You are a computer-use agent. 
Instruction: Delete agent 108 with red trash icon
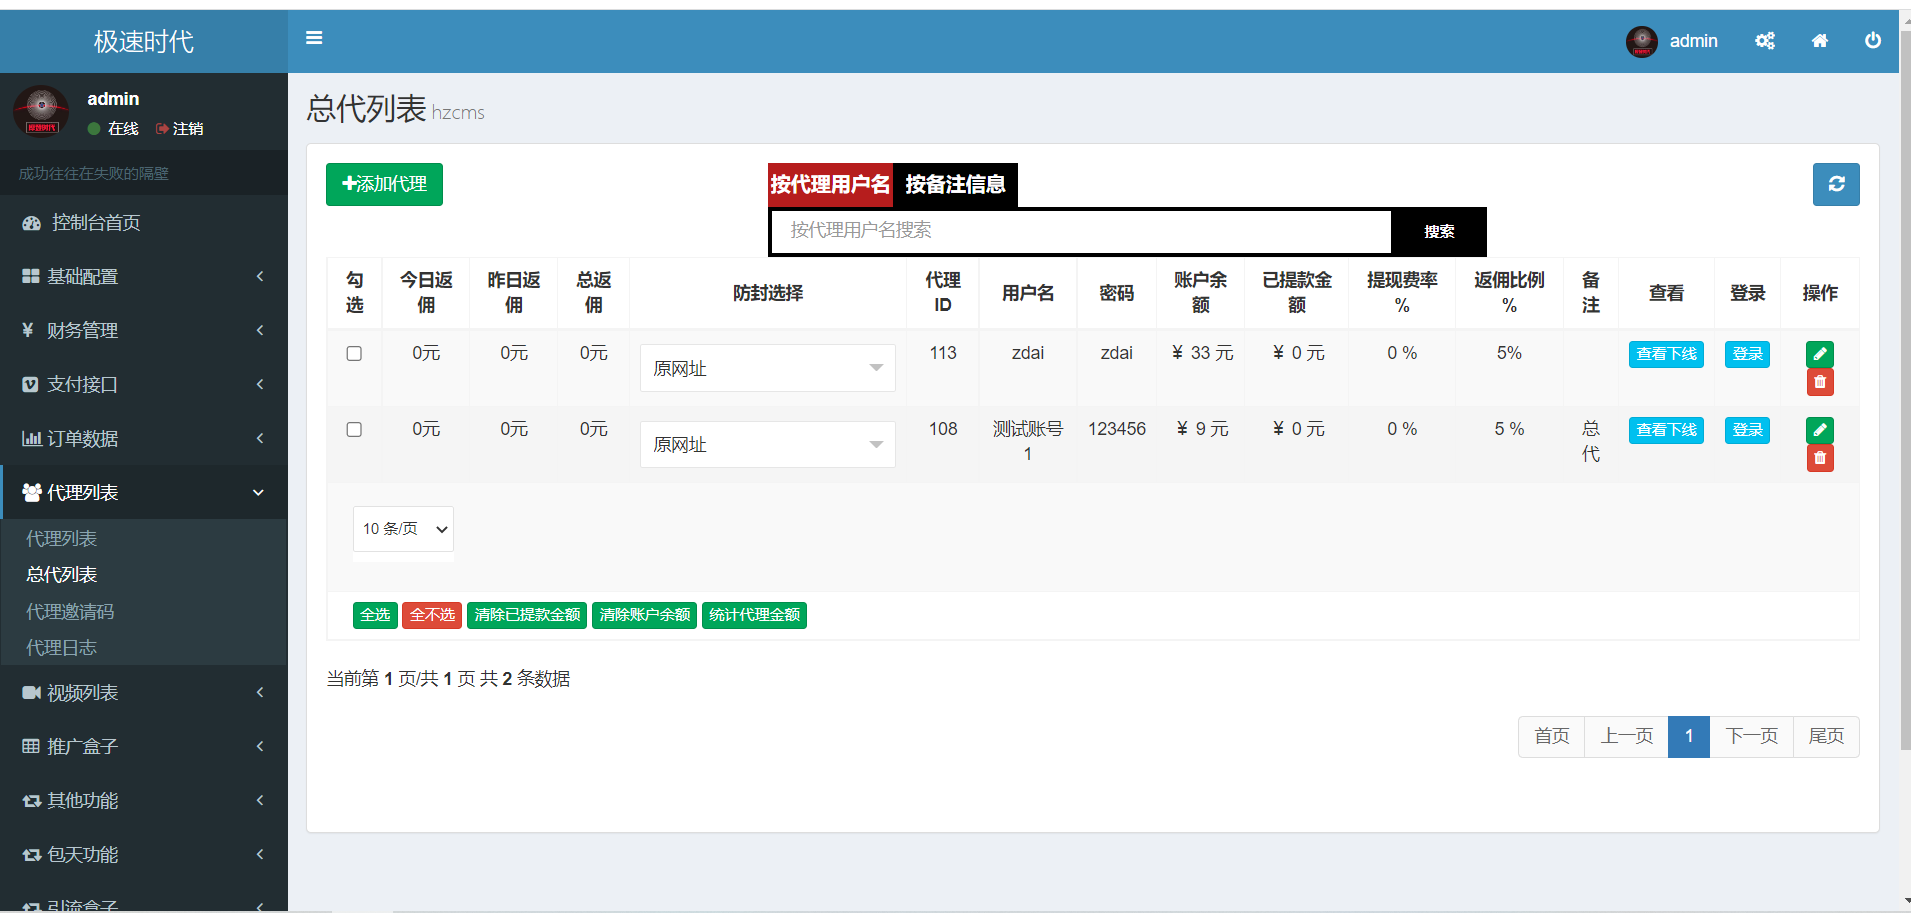point(1820,458)
